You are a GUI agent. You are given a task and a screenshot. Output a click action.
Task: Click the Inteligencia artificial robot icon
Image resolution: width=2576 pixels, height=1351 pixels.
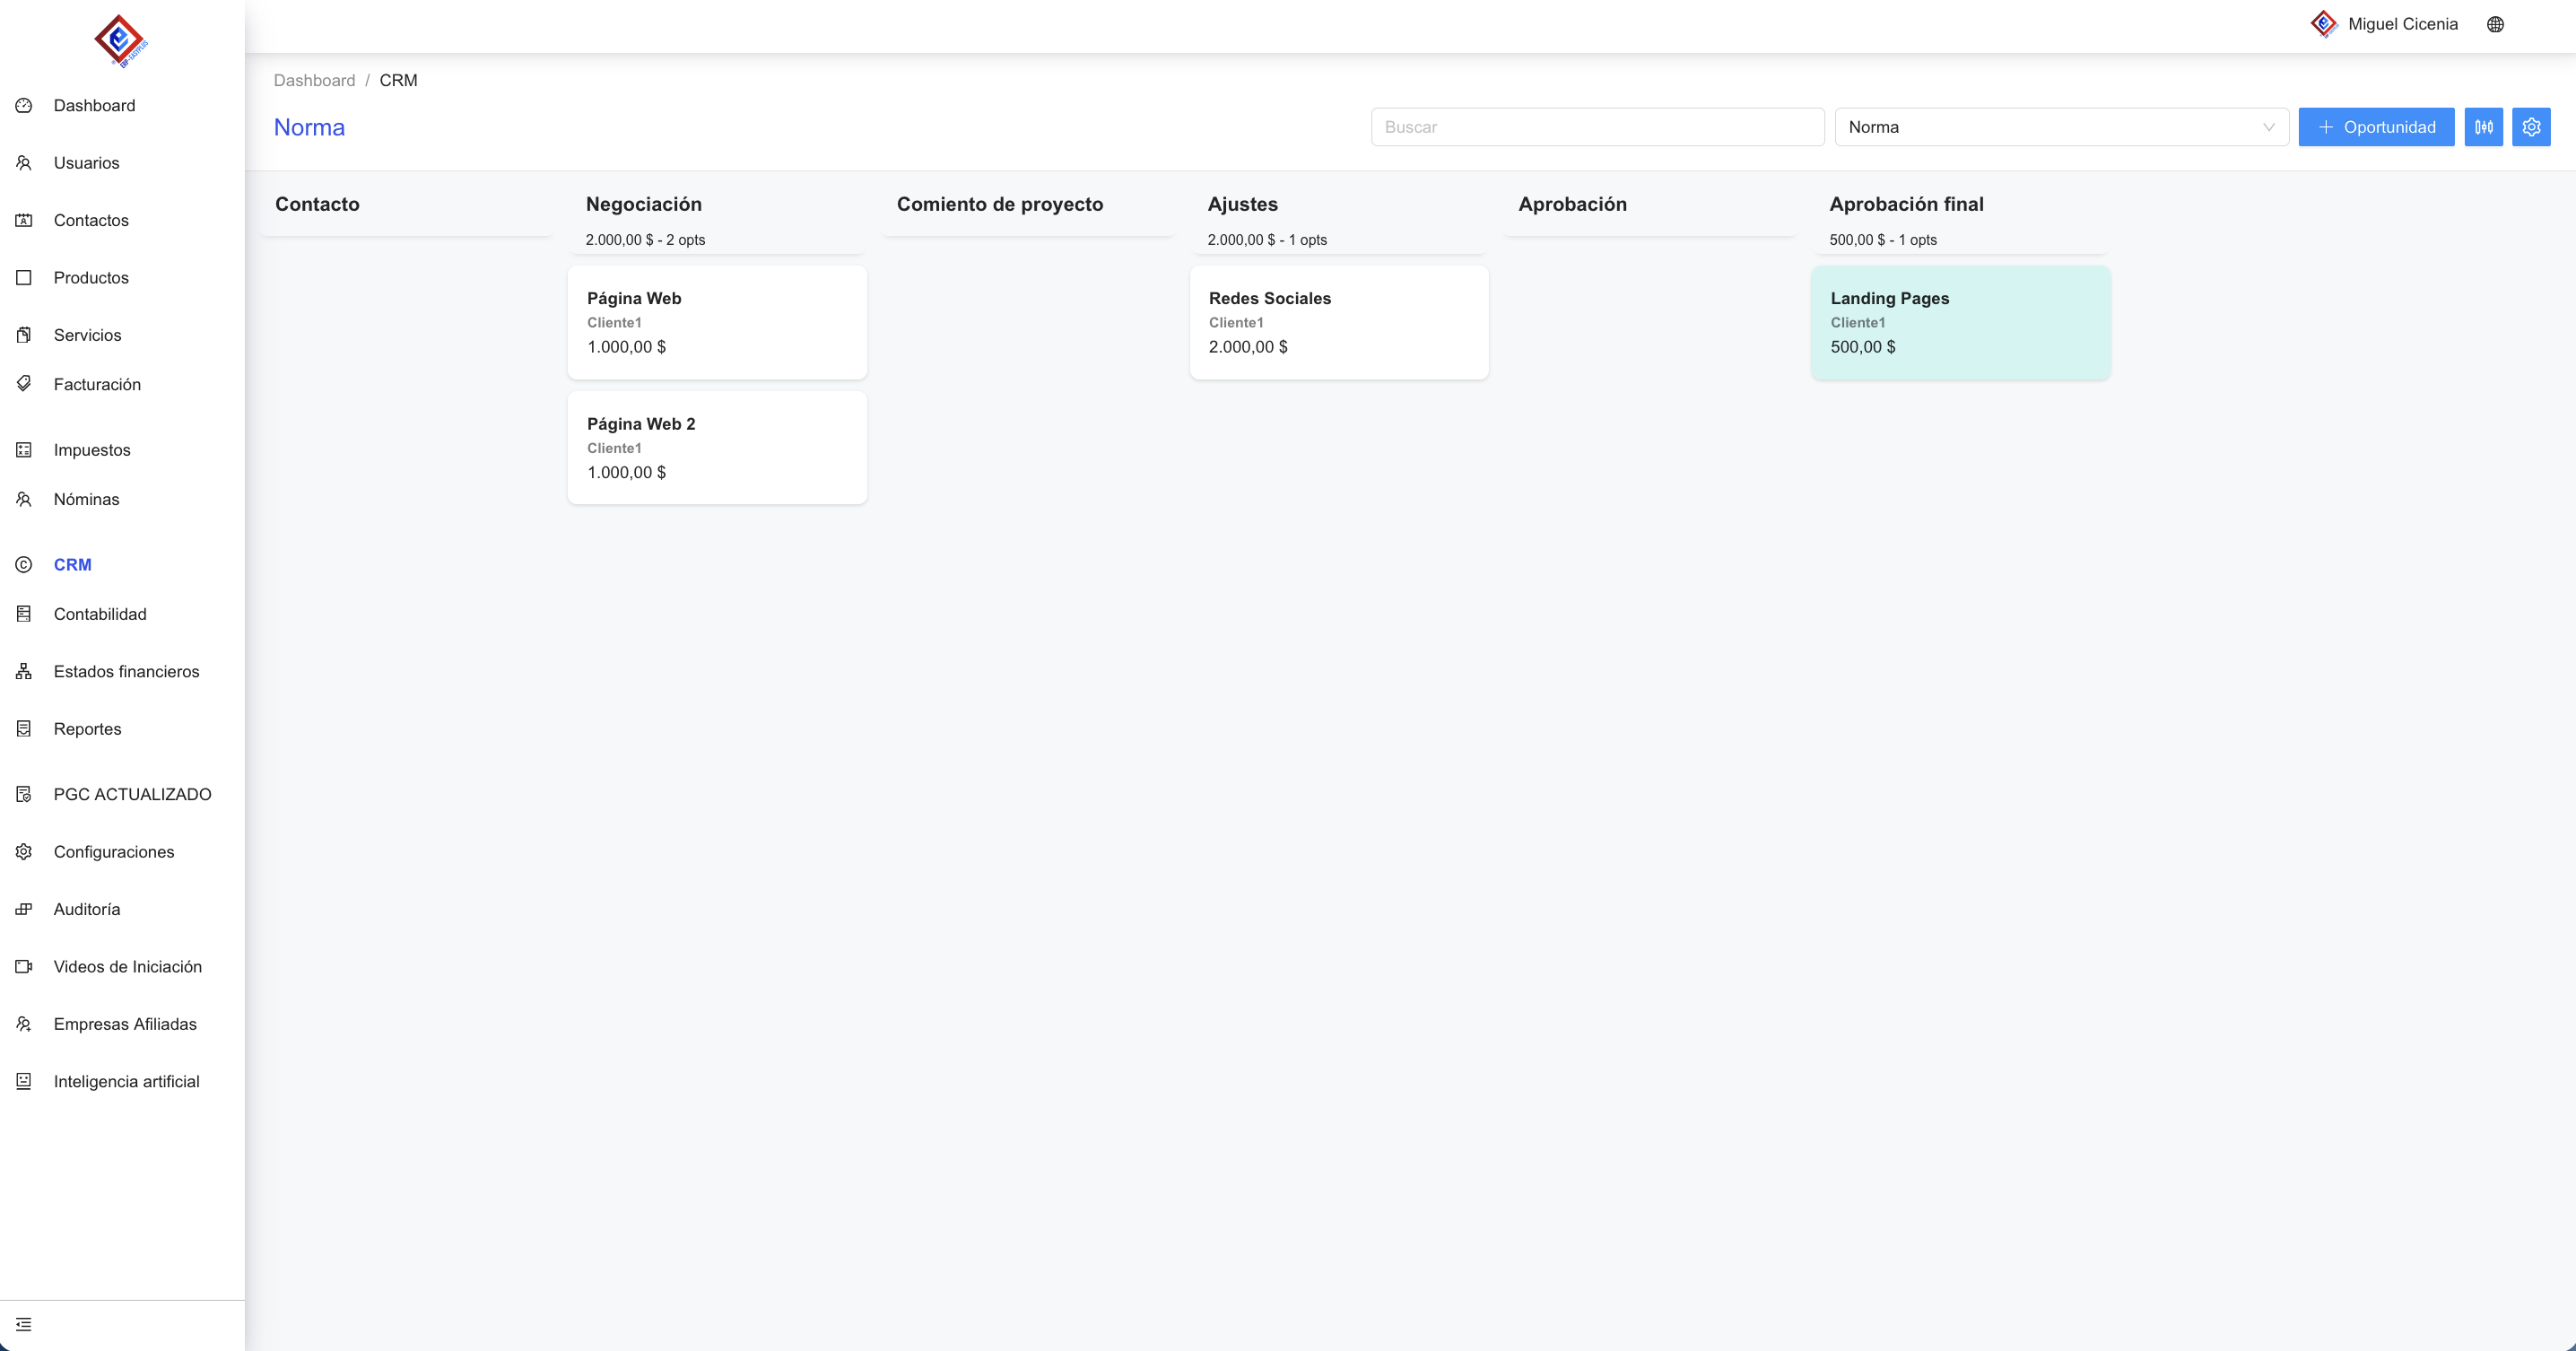tap(24, 1081)
